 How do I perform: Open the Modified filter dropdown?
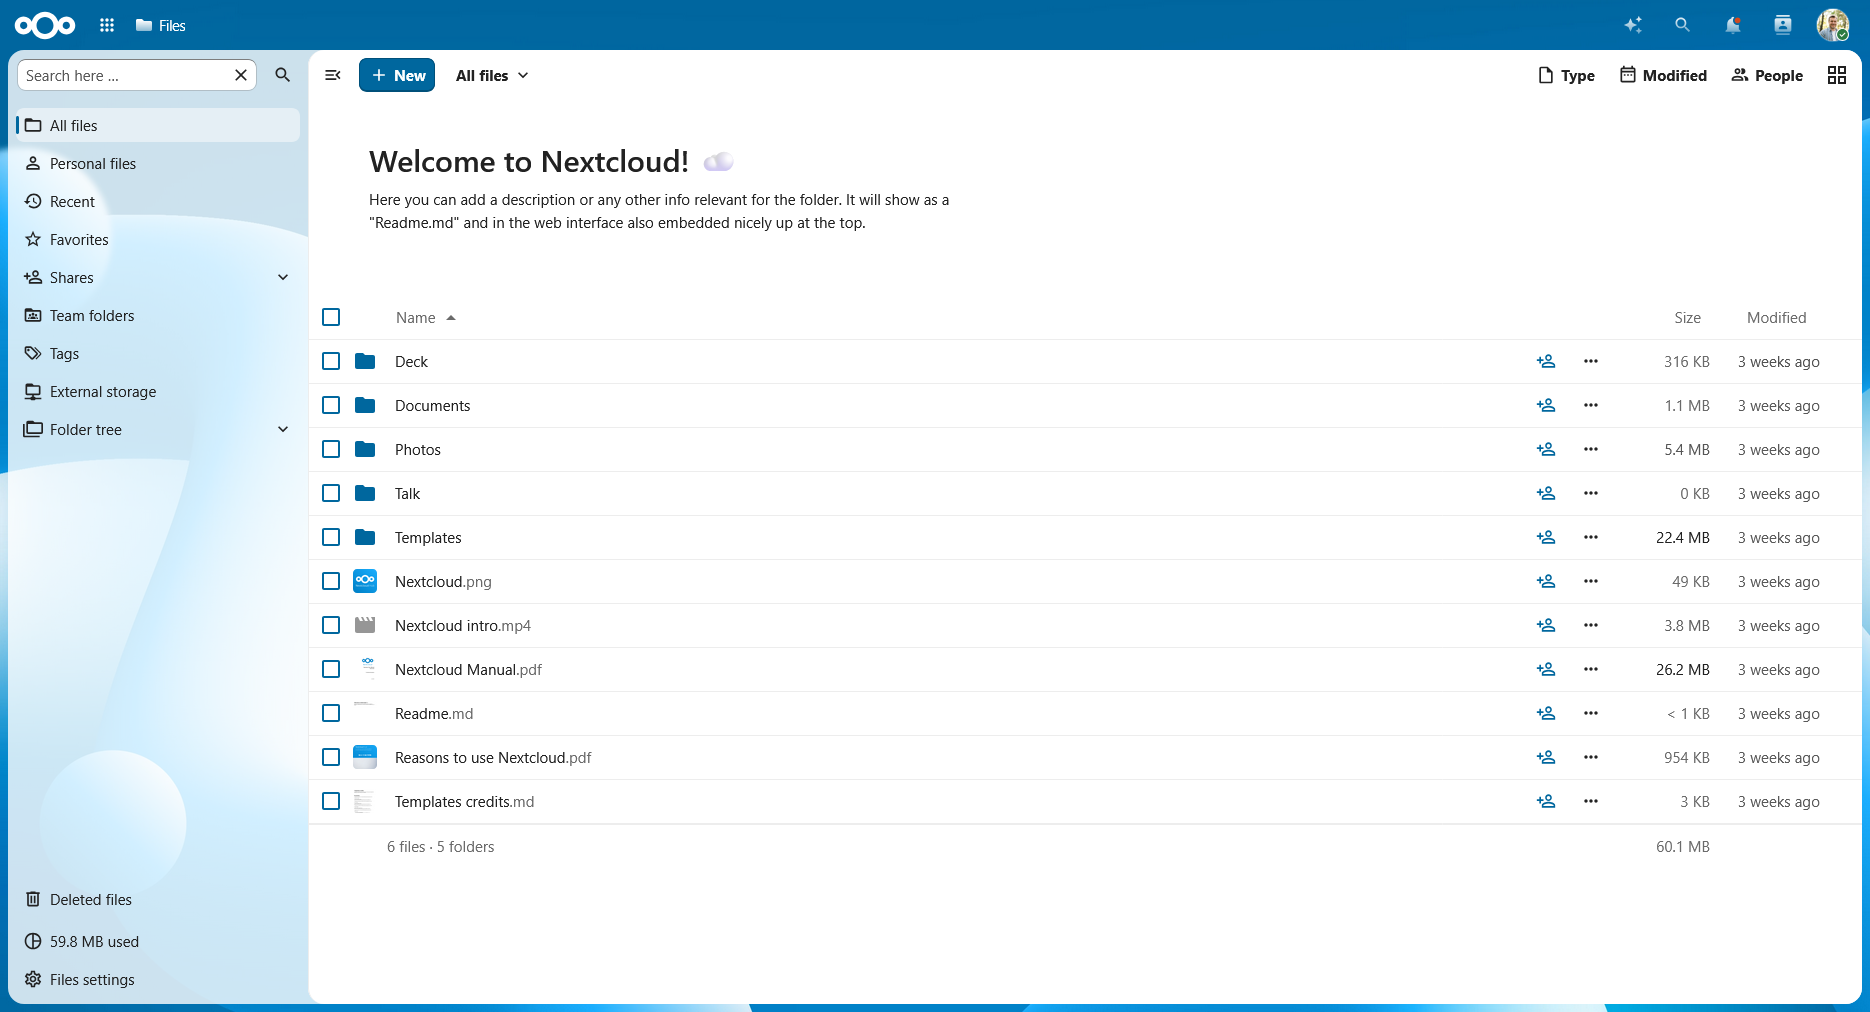[1663, 75]
